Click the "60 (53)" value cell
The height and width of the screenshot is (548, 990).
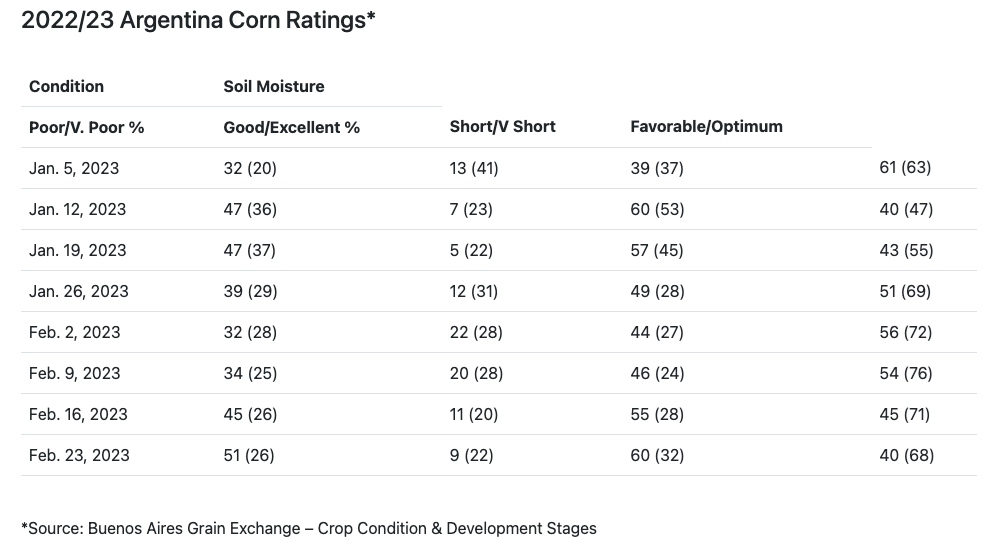[657, 209]
